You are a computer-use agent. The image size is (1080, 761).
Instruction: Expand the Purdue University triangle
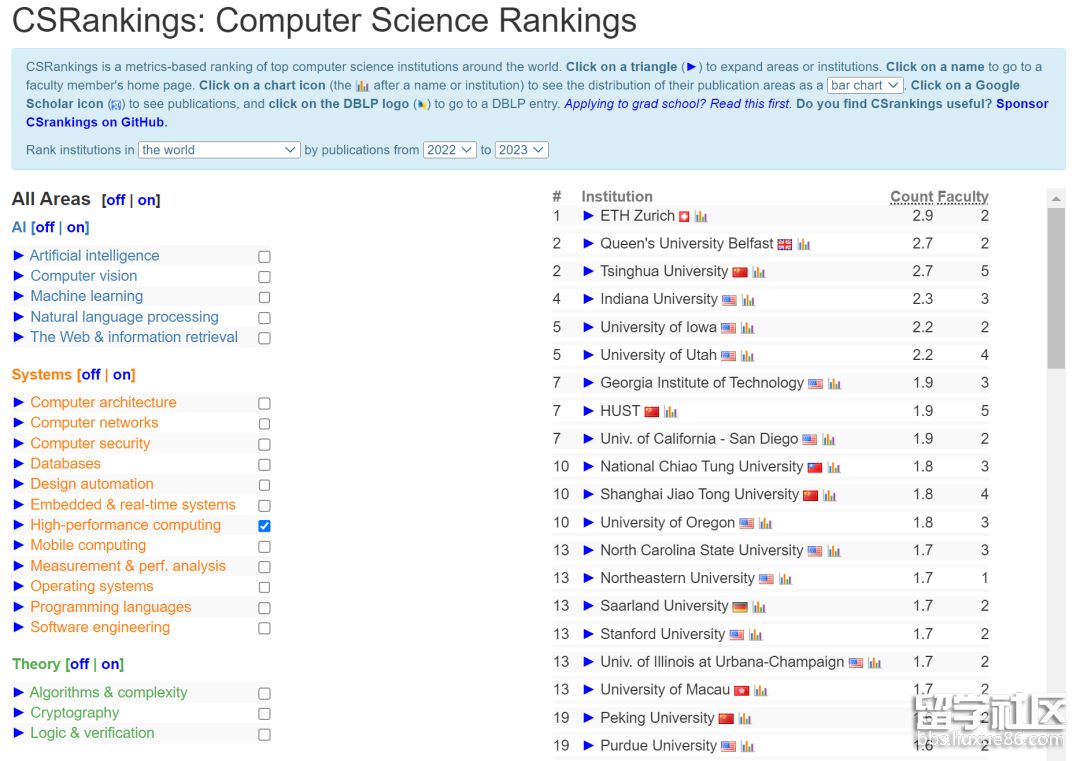click(x=588, y=745)
